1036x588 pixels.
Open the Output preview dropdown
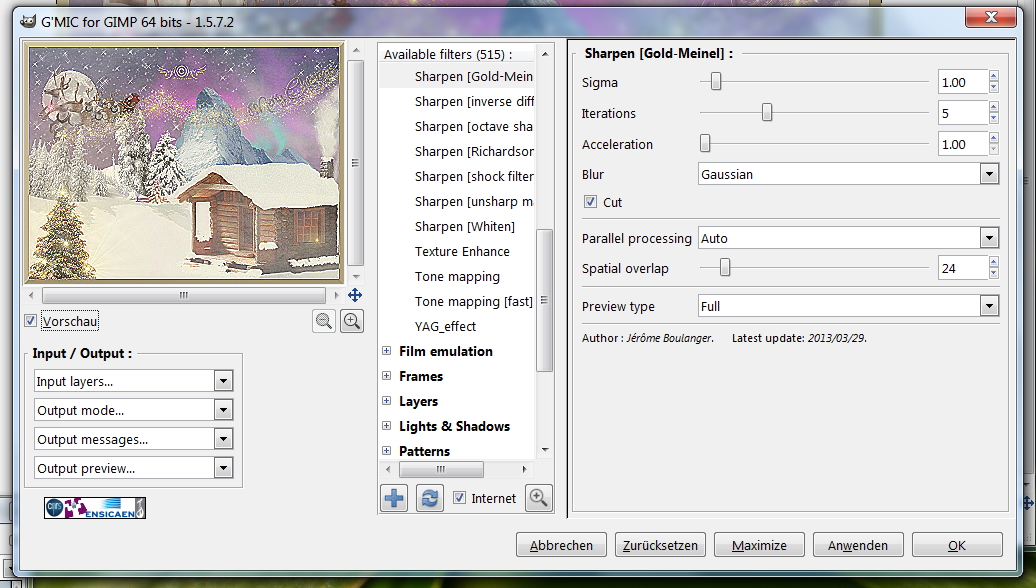coord(133,468)
